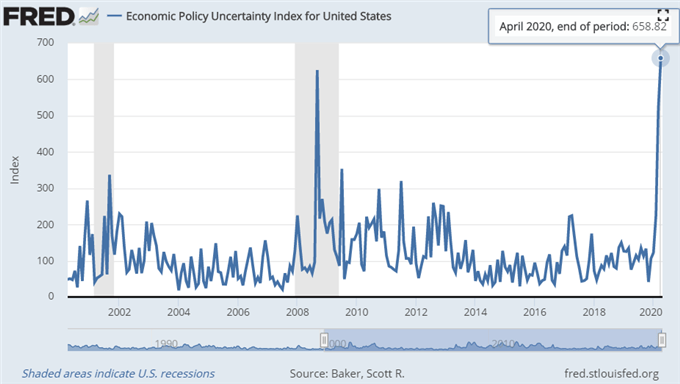Click the small chart icon beside FRED logo
This screenshot has width=680, height=384.
coord(89,17)
